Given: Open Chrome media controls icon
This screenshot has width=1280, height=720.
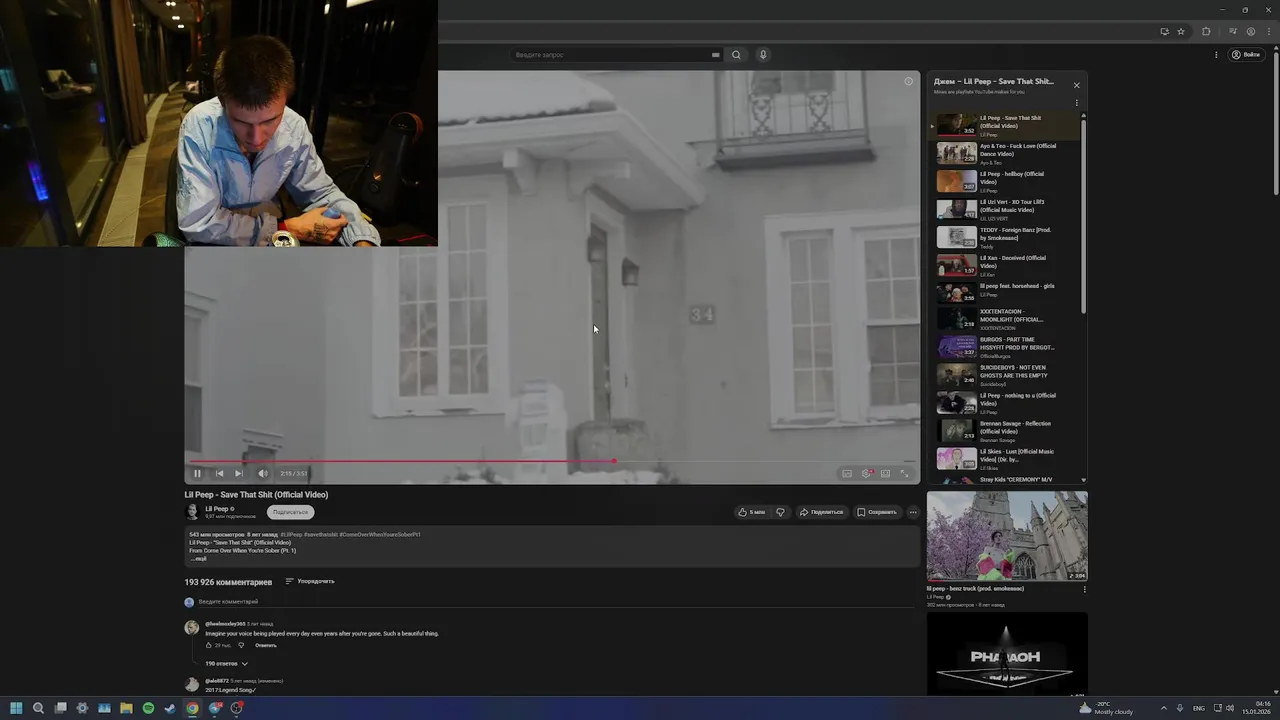Looking at the screenshot, I should [1233, 31].
